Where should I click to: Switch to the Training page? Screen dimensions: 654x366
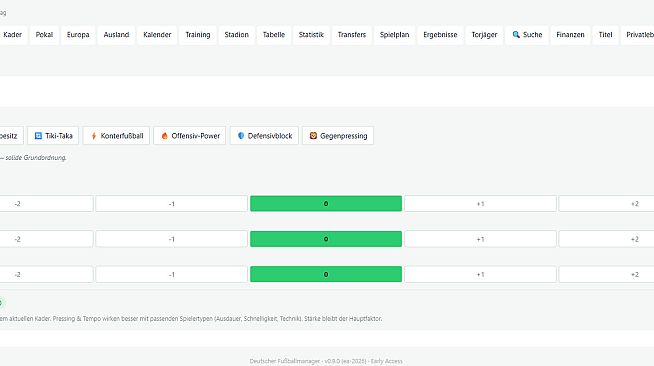click(198, 35)
